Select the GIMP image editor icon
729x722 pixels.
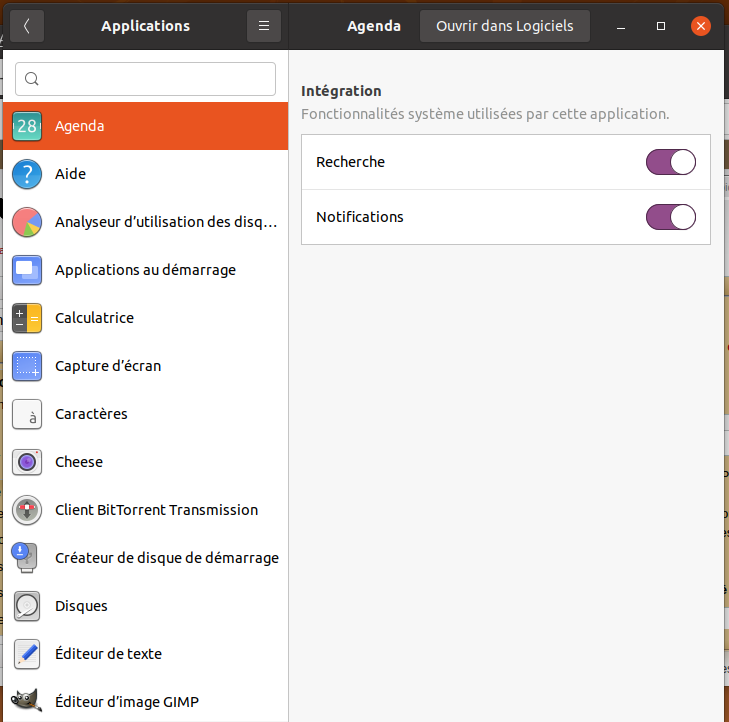tap(27, 701)
